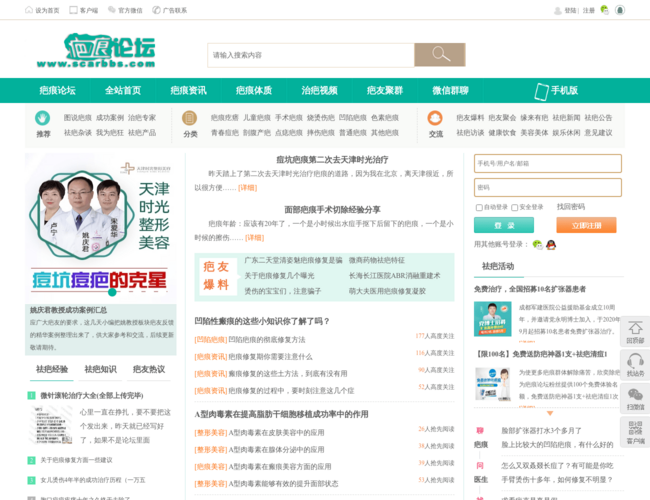650x500 pixels.
Task: Open the 扫微信 WeChat scan widget
Action: [635, 398]
